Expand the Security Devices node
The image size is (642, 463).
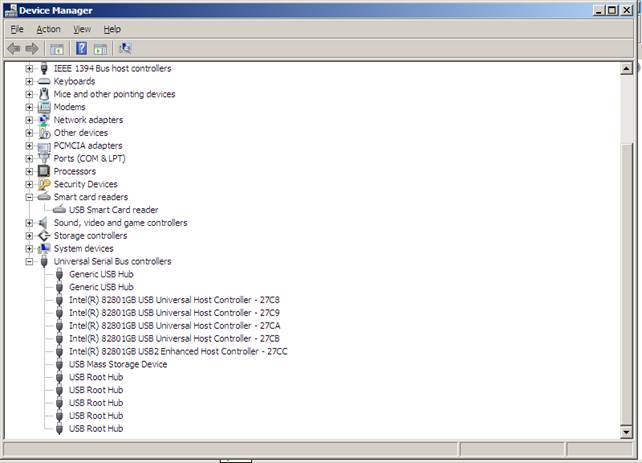[29, 184]
